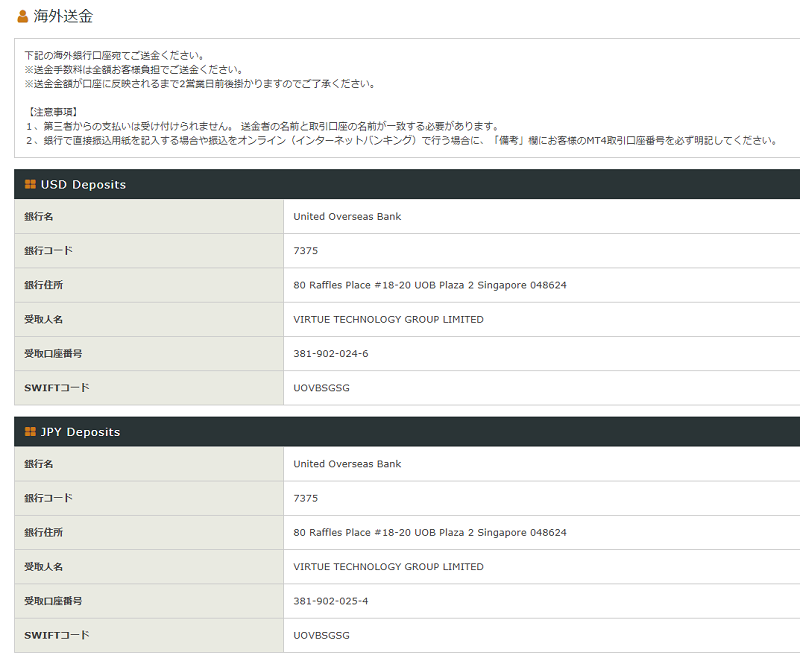Select account number 381-902-024-6
800x664 pixels.
point(331,354)
